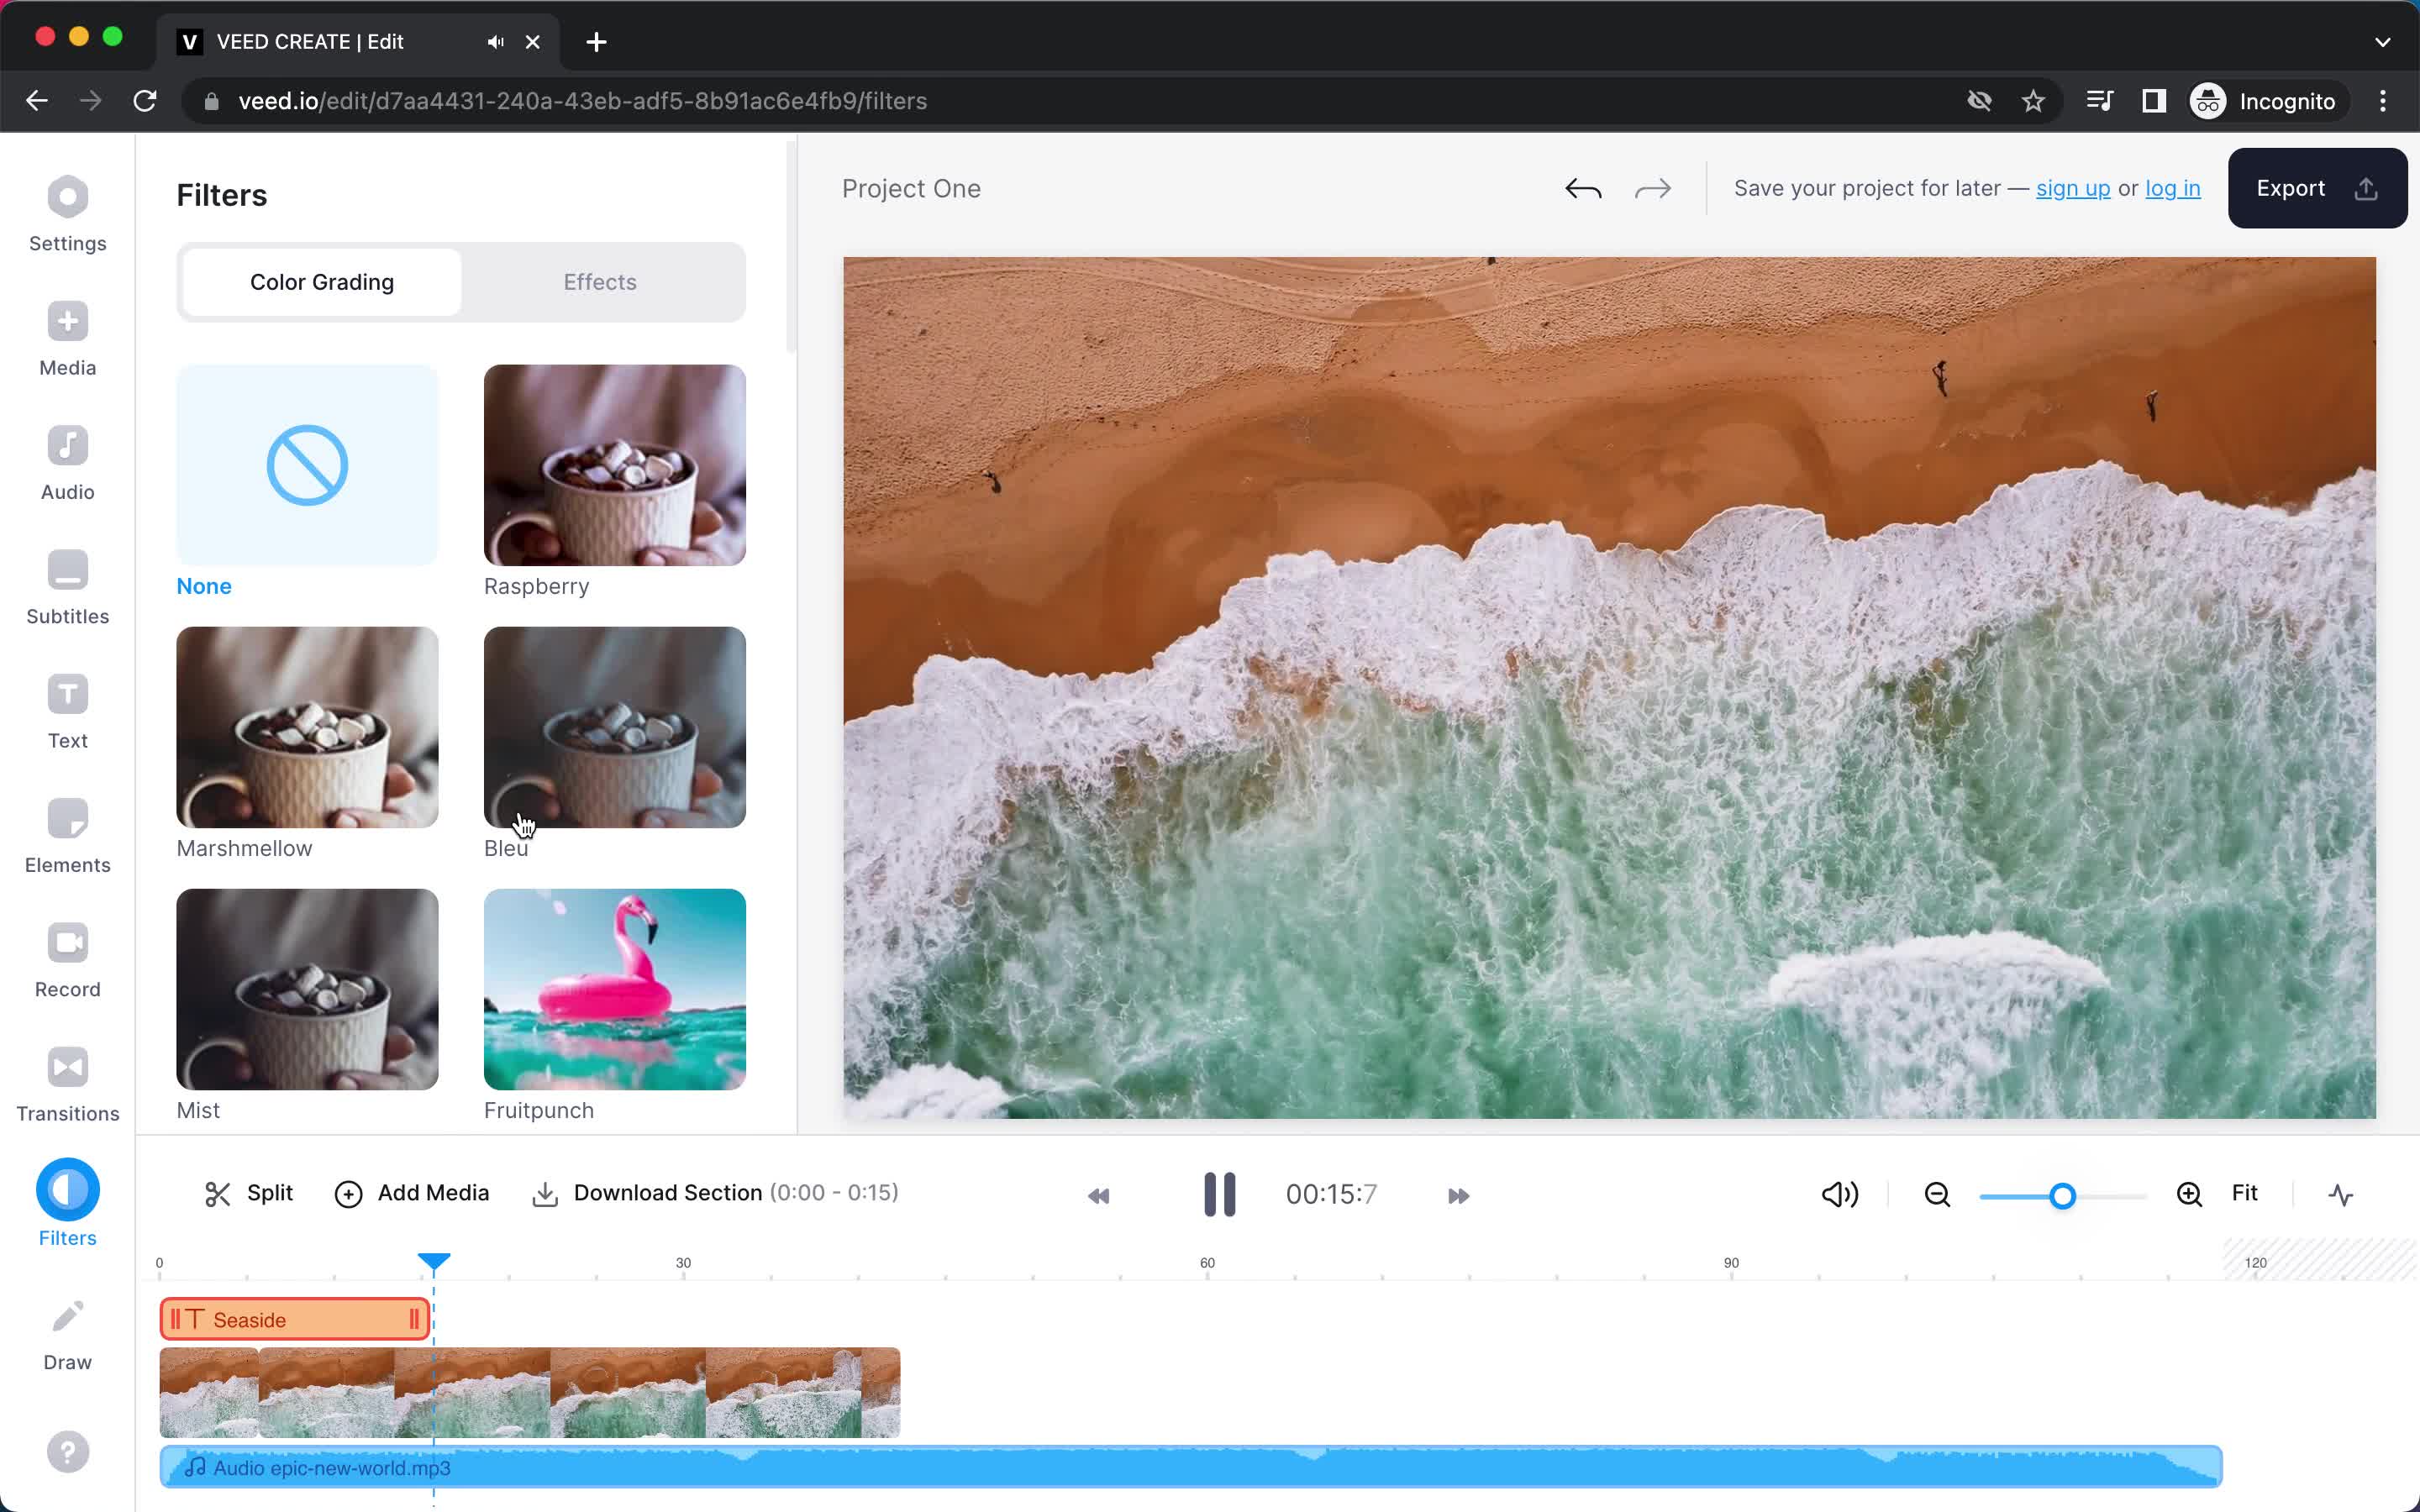This screenshot has width=2420, height=1512.
Task: Pause the video playback
Action: click(1219, 1194)
